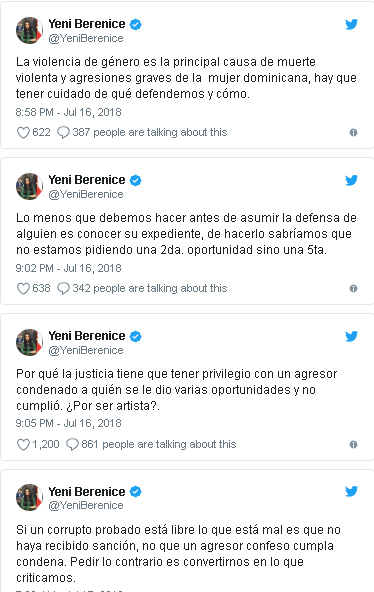The width and height of the screenshot is (374, 592).
Task: Click @YeniBerenice handle in the 9:02 PM tweet
Action: 86,194
